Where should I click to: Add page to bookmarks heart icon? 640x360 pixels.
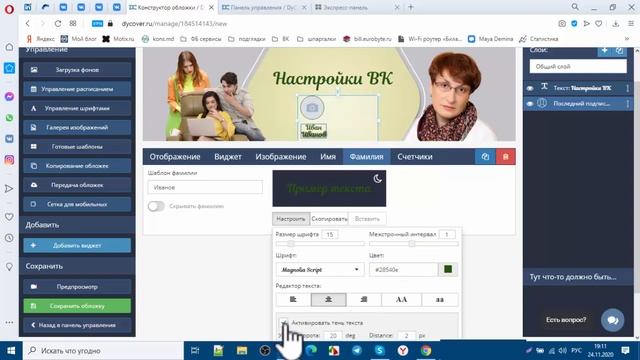pyautogui.click(x=598, y=24)
